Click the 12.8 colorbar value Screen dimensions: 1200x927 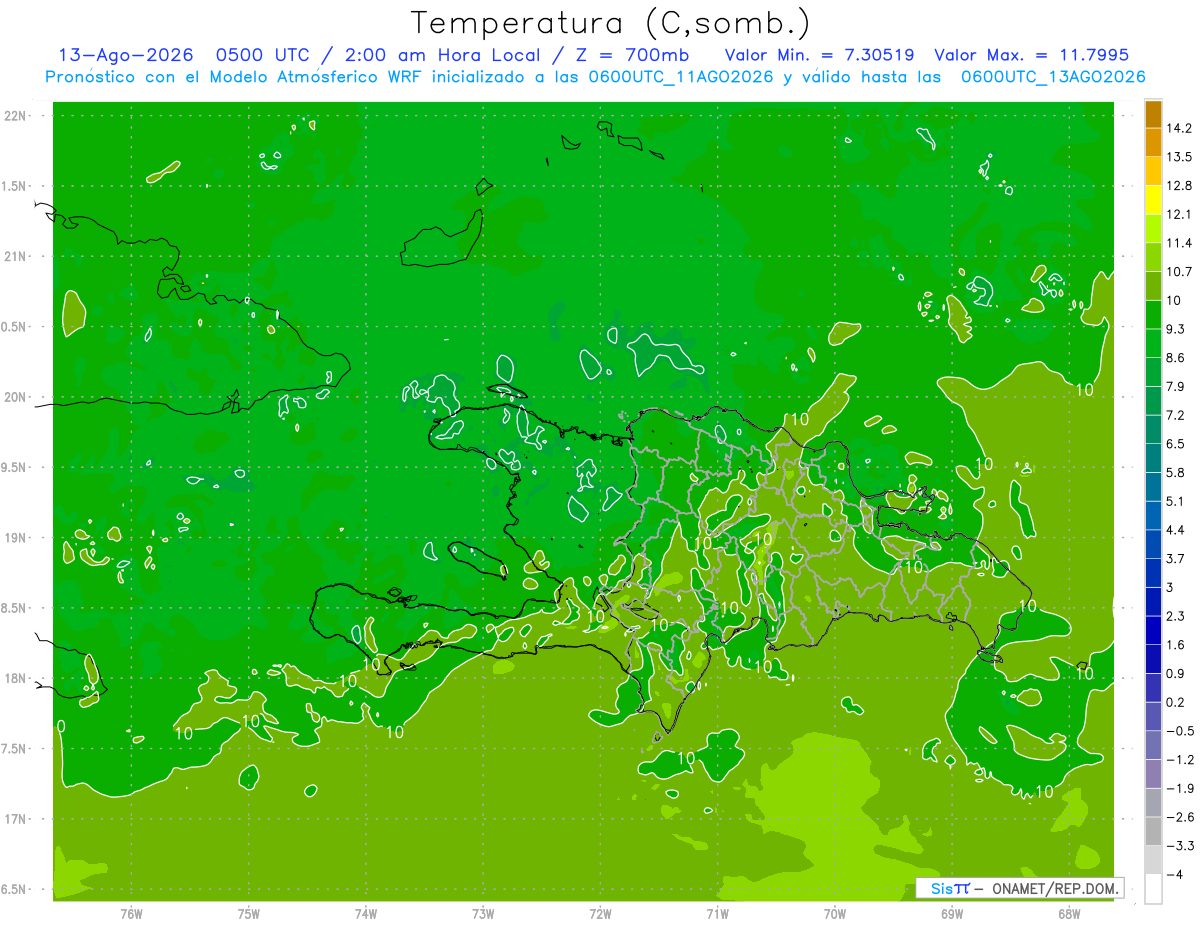coord(1180,186)
